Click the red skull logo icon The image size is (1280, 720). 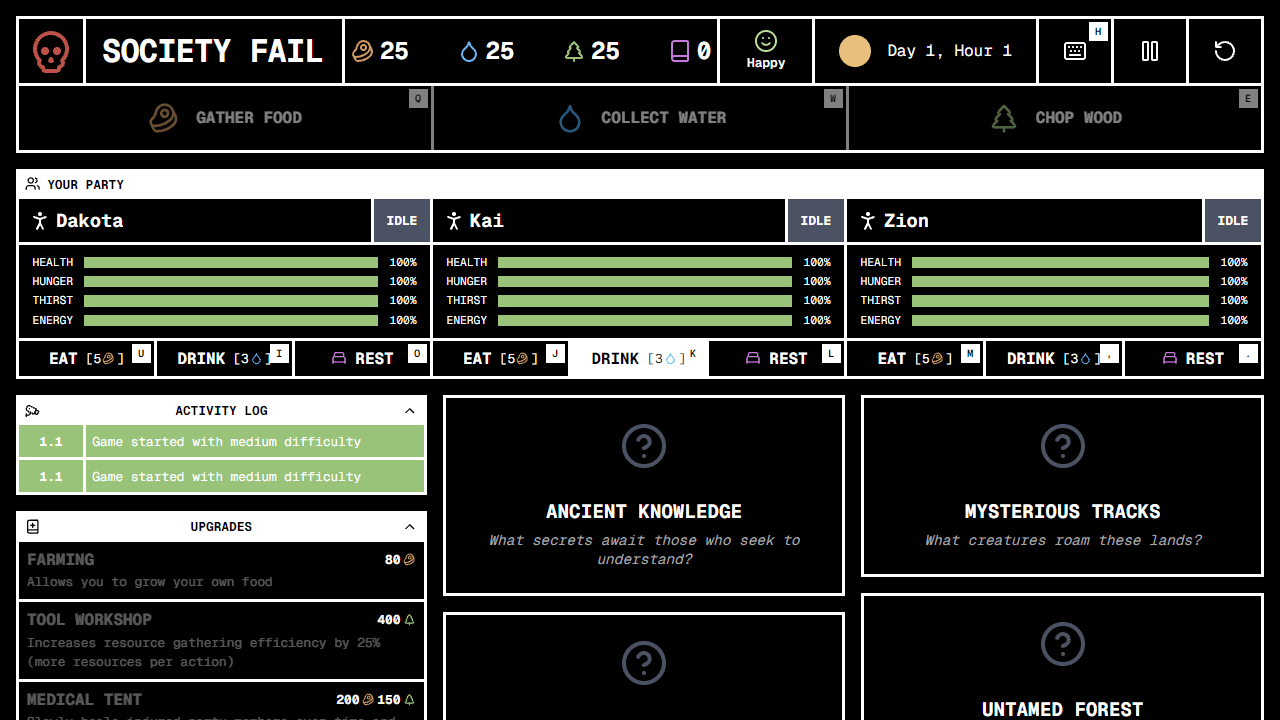[51, 51]
